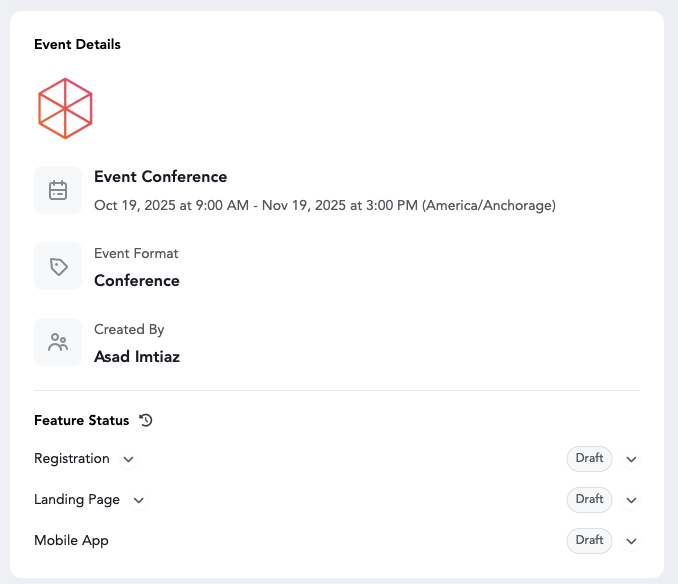Screen dimensions: 678x584
Task: Click the event date and time text
Action: [324, 205]
